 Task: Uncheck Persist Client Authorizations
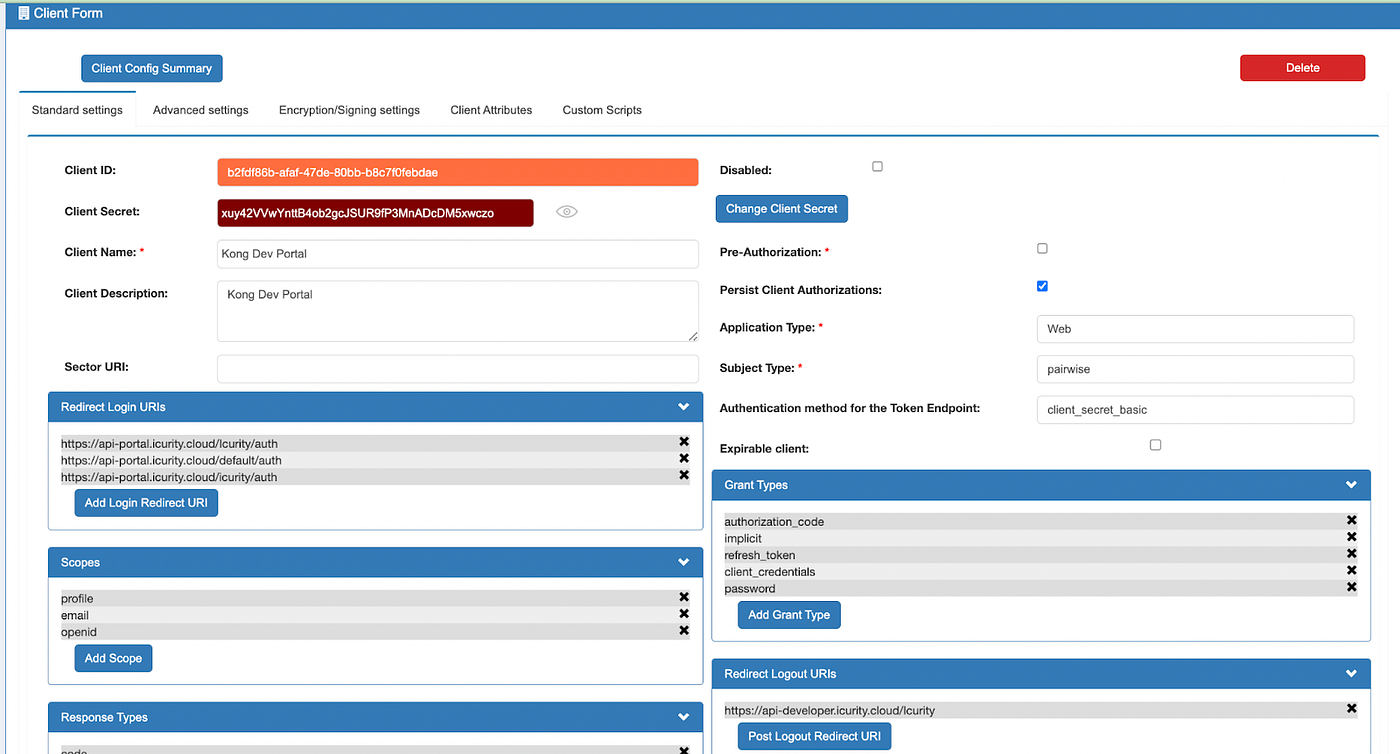click(x=1042, y=286)
